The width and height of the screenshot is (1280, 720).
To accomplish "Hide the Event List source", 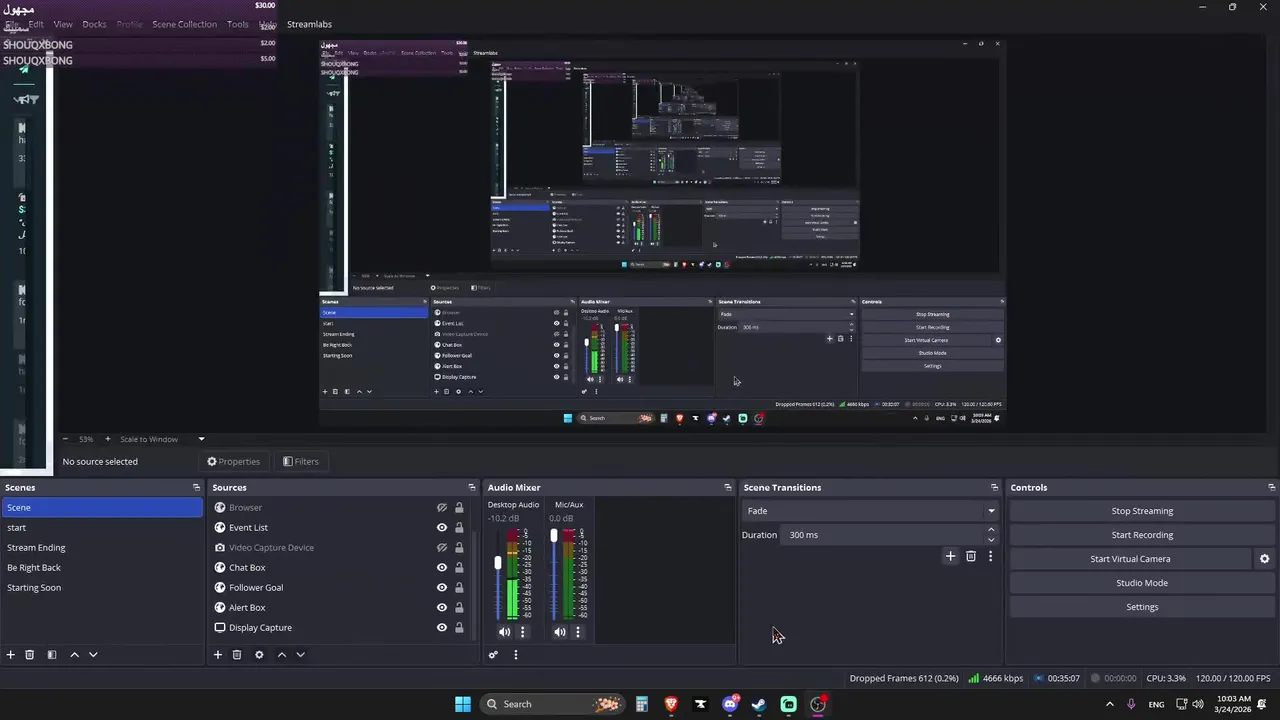I will pyautogui.click(x=441, y=528).
